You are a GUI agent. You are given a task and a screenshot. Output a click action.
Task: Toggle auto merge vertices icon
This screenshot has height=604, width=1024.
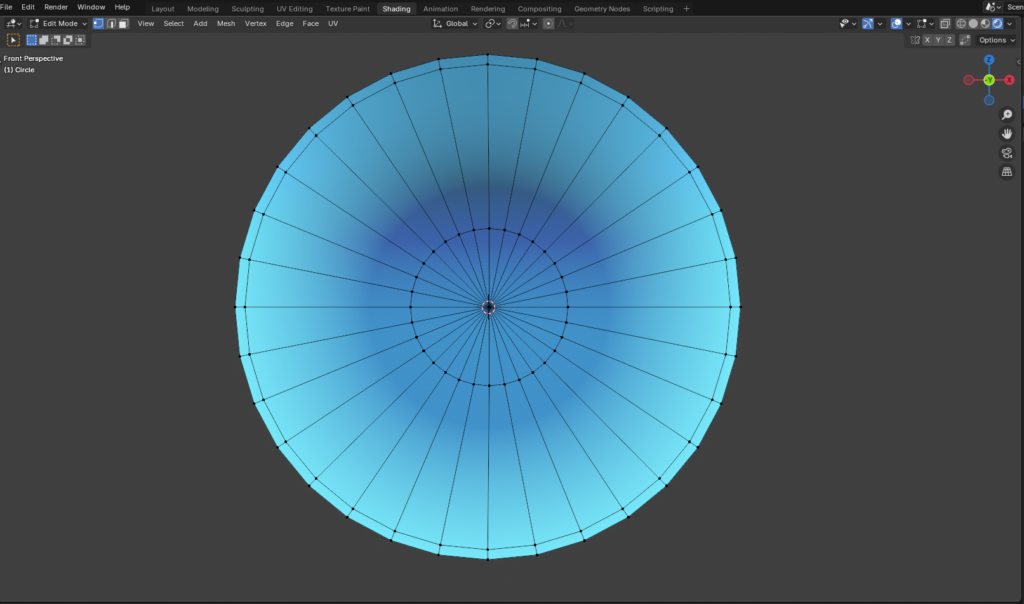tap(965, 40)
